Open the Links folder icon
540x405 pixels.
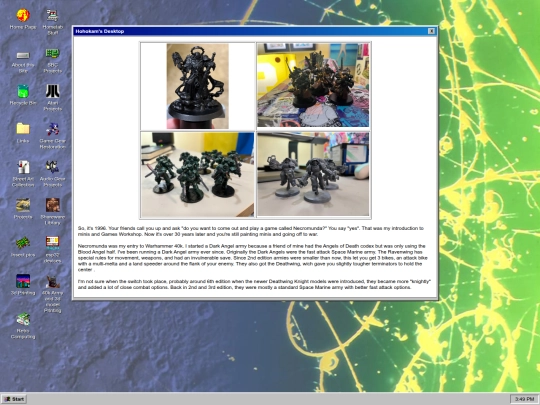coord(23,133)
